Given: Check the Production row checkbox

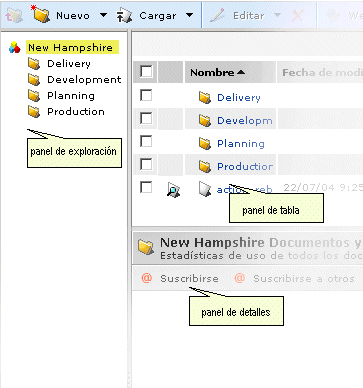Looking at the screenshot, I should (146, 164).
